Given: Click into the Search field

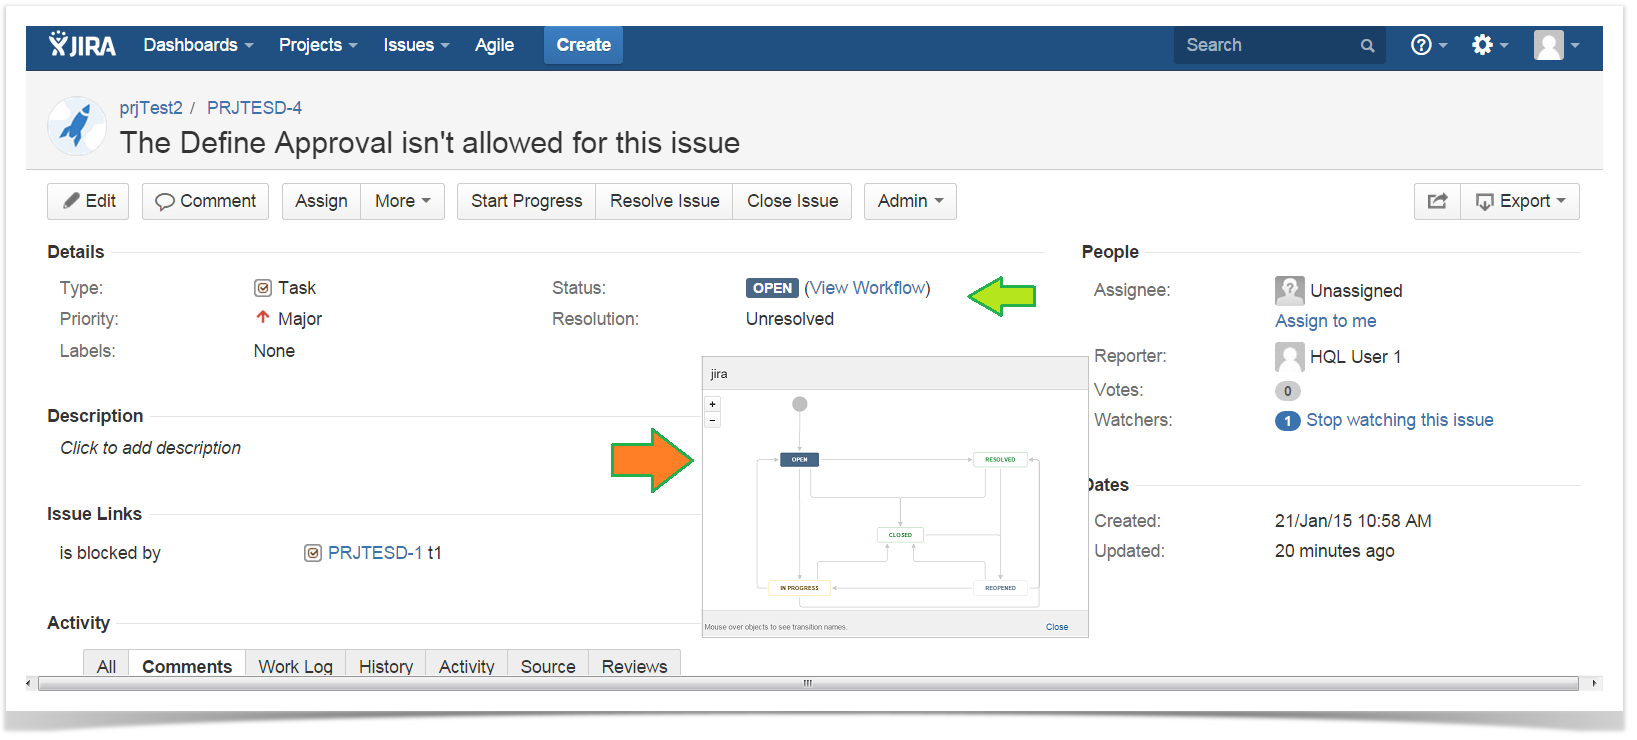Looking at the screenshot, I should [x=1266, y=45].
